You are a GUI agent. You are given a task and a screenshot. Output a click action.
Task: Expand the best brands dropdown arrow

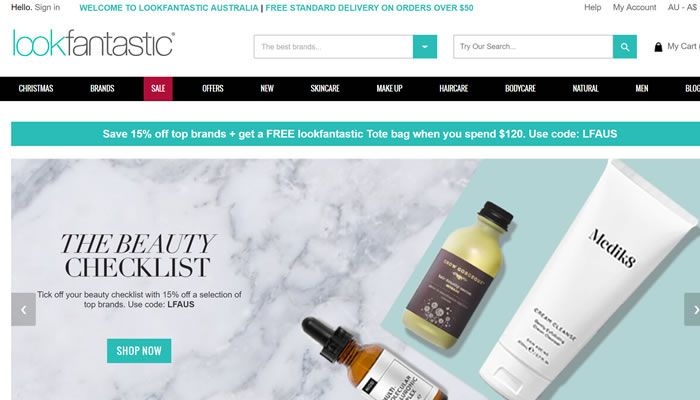point(425,46)
